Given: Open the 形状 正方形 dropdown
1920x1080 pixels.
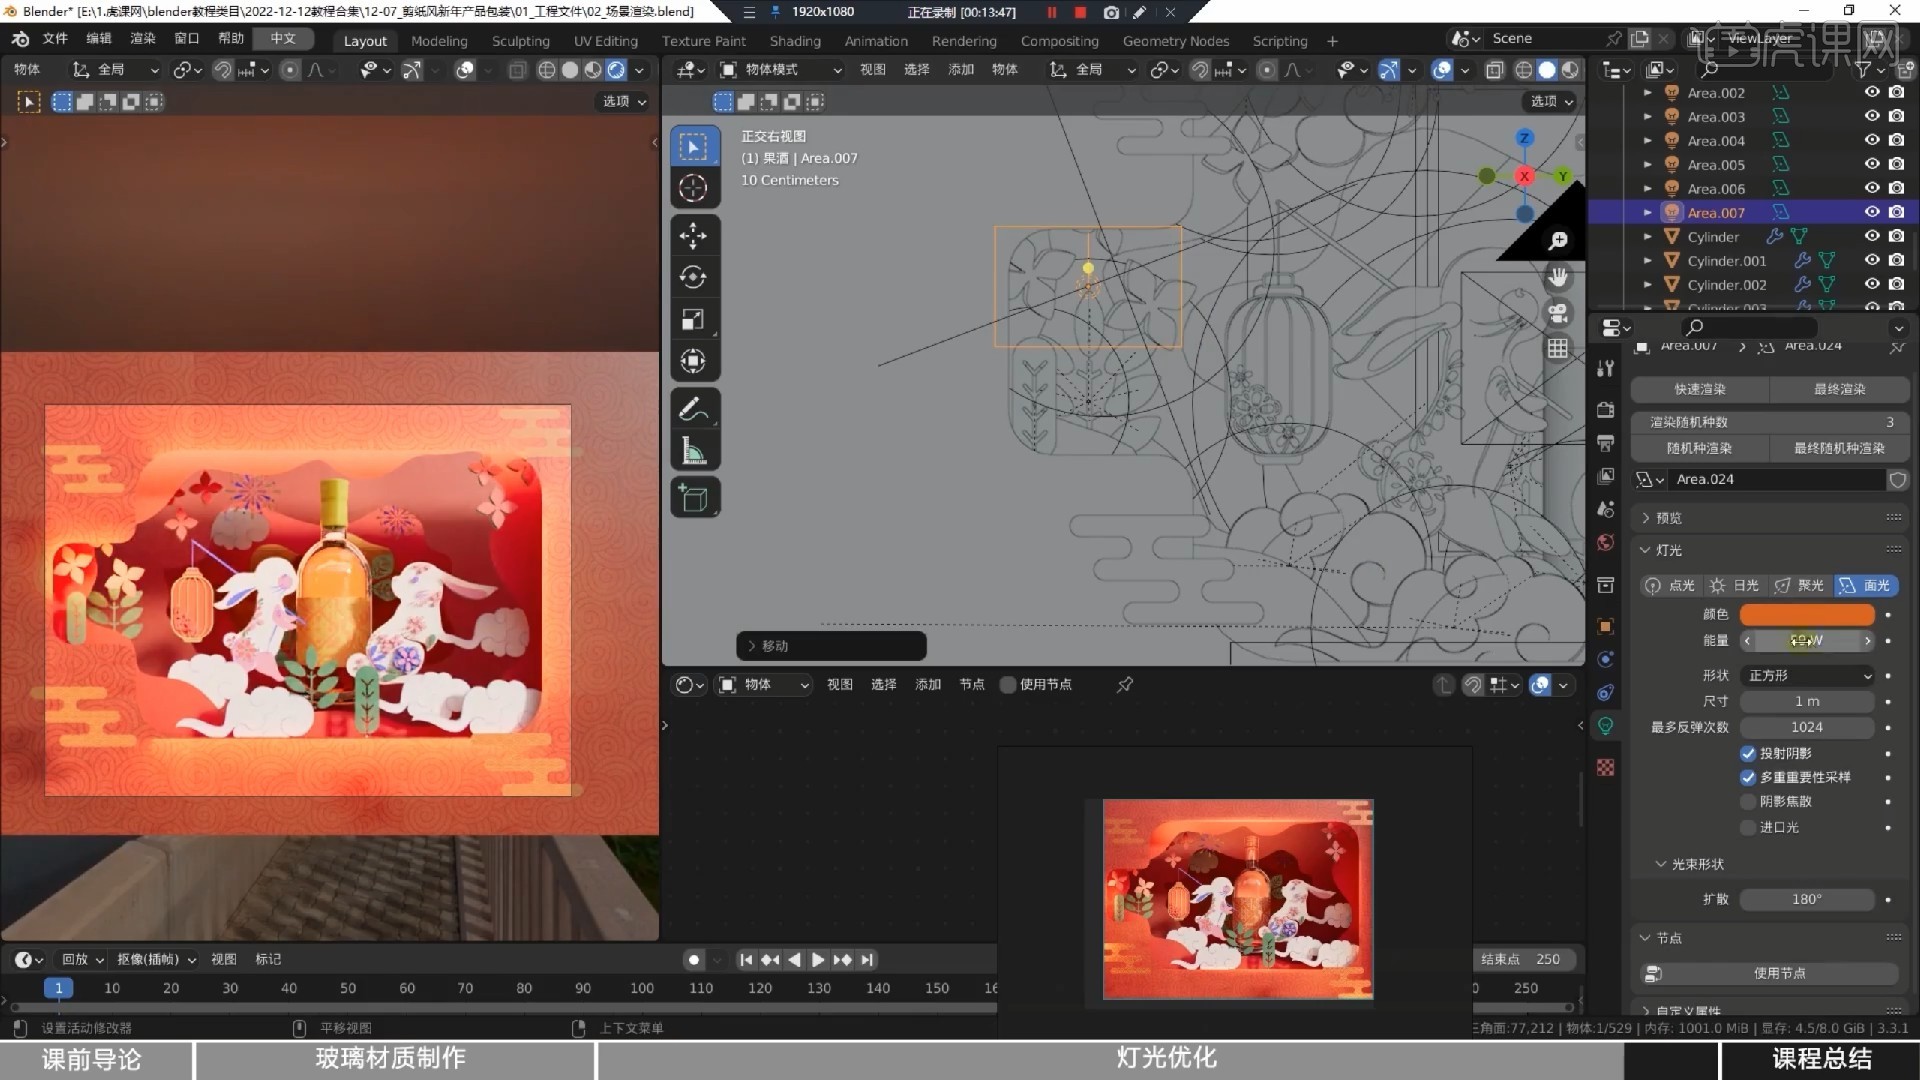Looking at the screenshot, I should pyautogui.click(x=1808, y=675).
